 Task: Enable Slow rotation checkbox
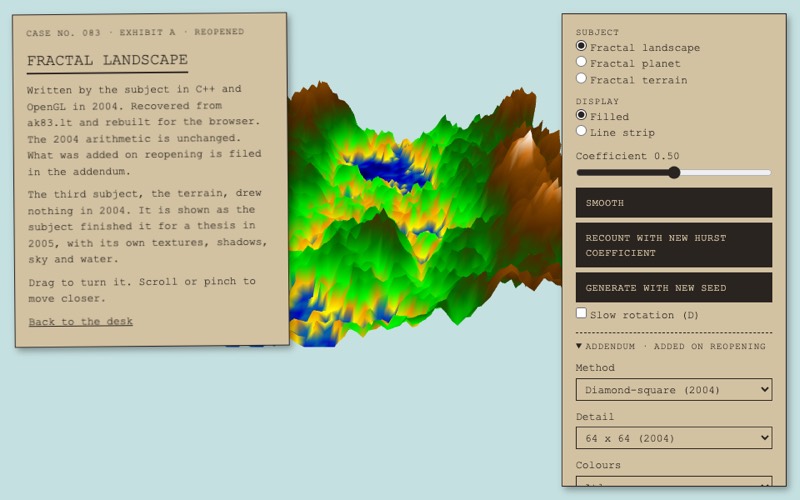(x=581, y=313)
